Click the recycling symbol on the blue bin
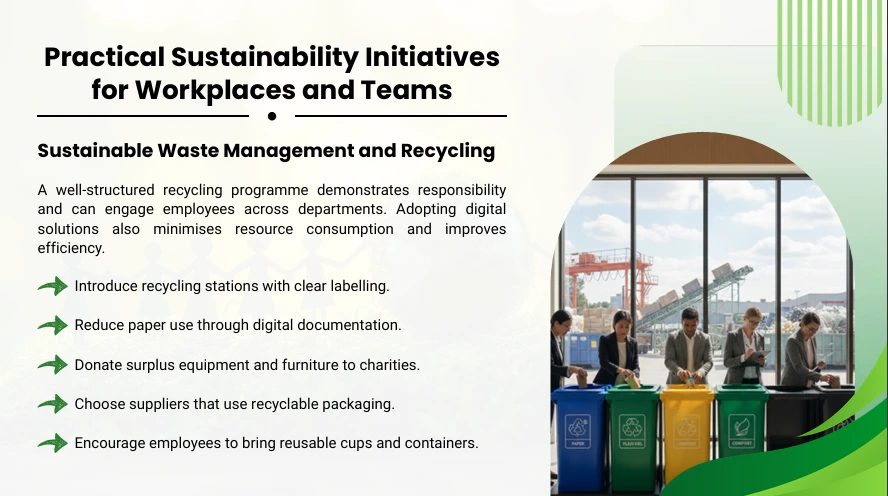This screenshot has height=496, width=888. [579, 425]
